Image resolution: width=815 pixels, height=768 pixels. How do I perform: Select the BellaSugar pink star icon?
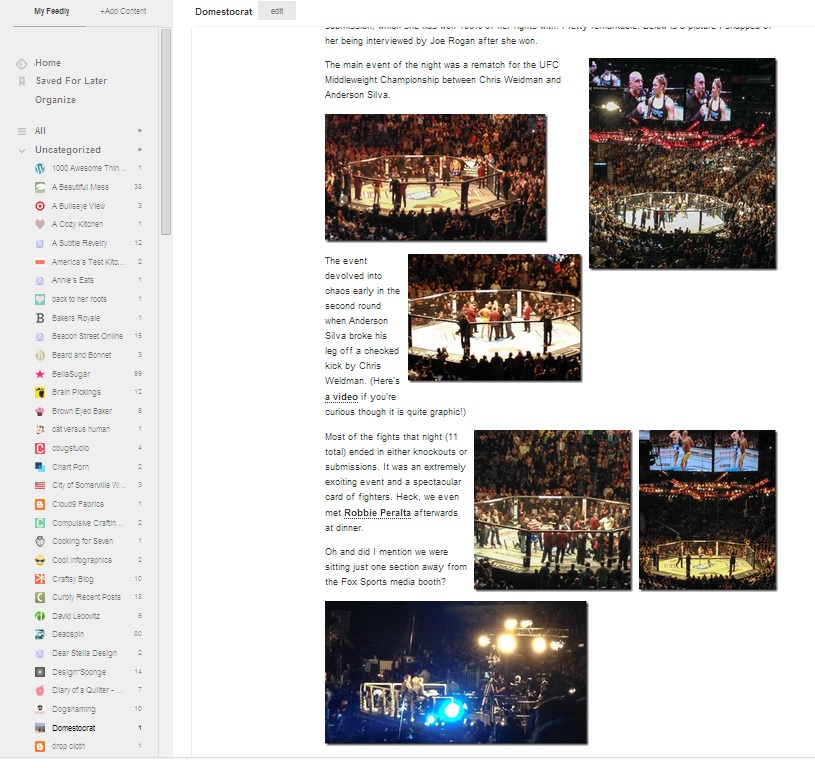(39, 374)
